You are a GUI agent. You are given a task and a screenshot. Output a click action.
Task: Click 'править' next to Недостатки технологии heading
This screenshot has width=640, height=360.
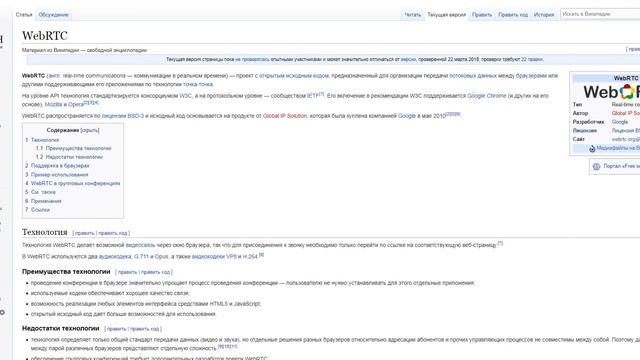pos(116,329)
